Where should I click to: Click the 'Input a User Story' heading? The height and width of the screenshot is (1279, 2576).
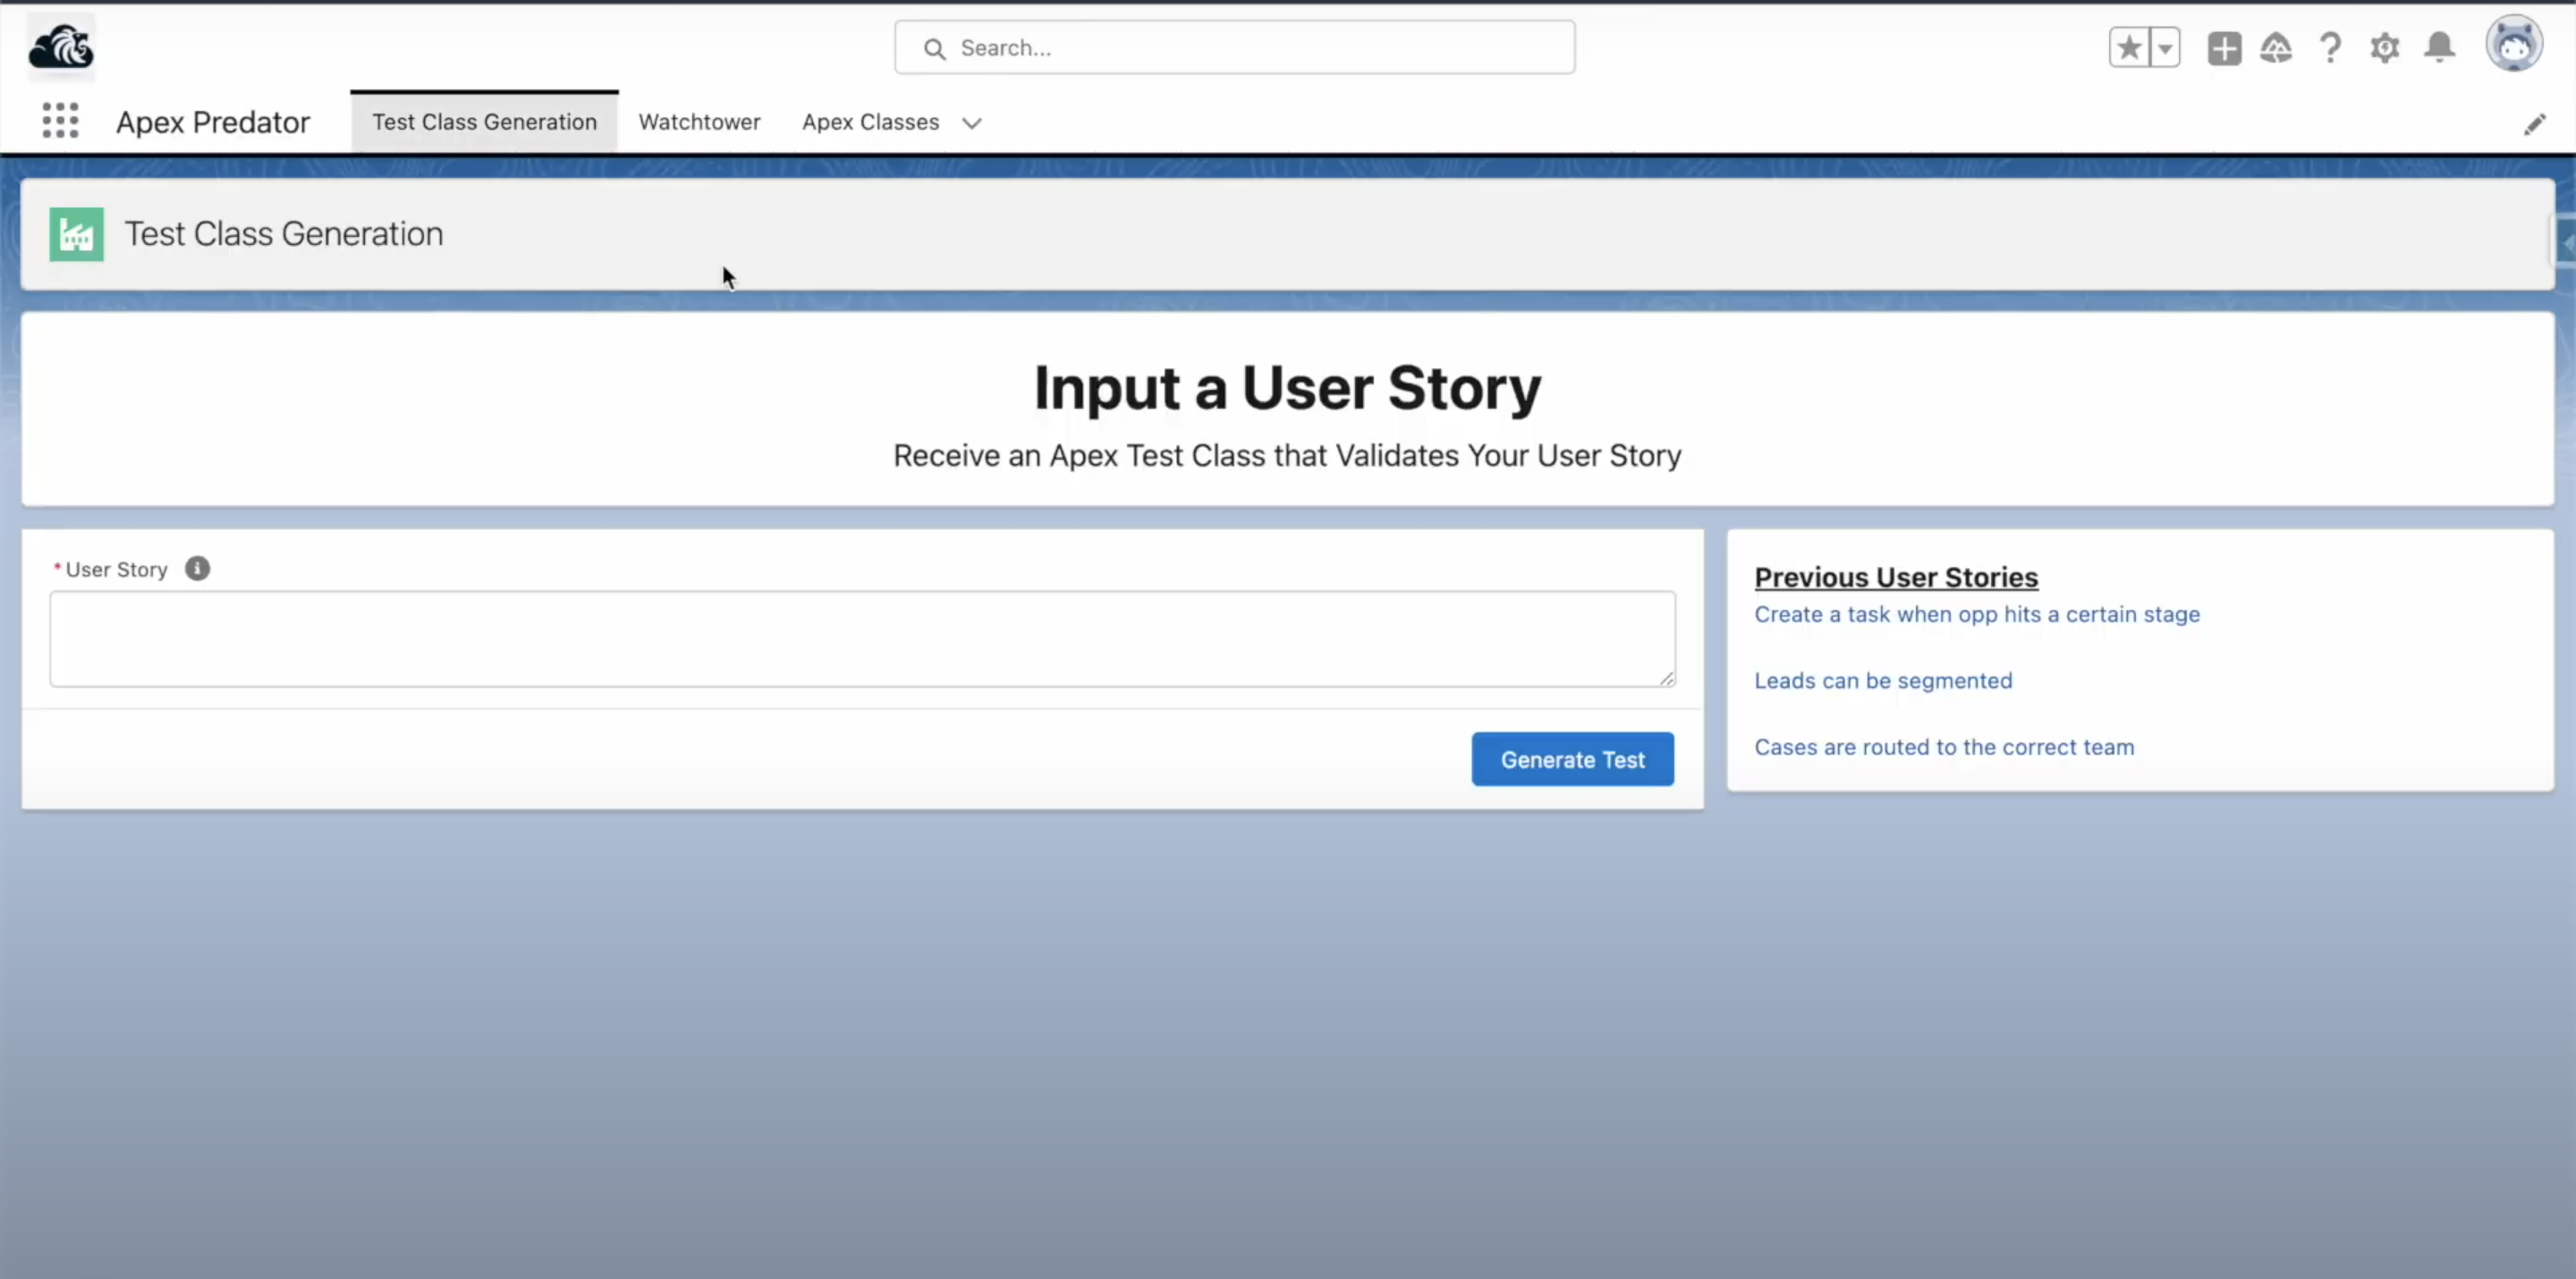tap(1287, 388)
